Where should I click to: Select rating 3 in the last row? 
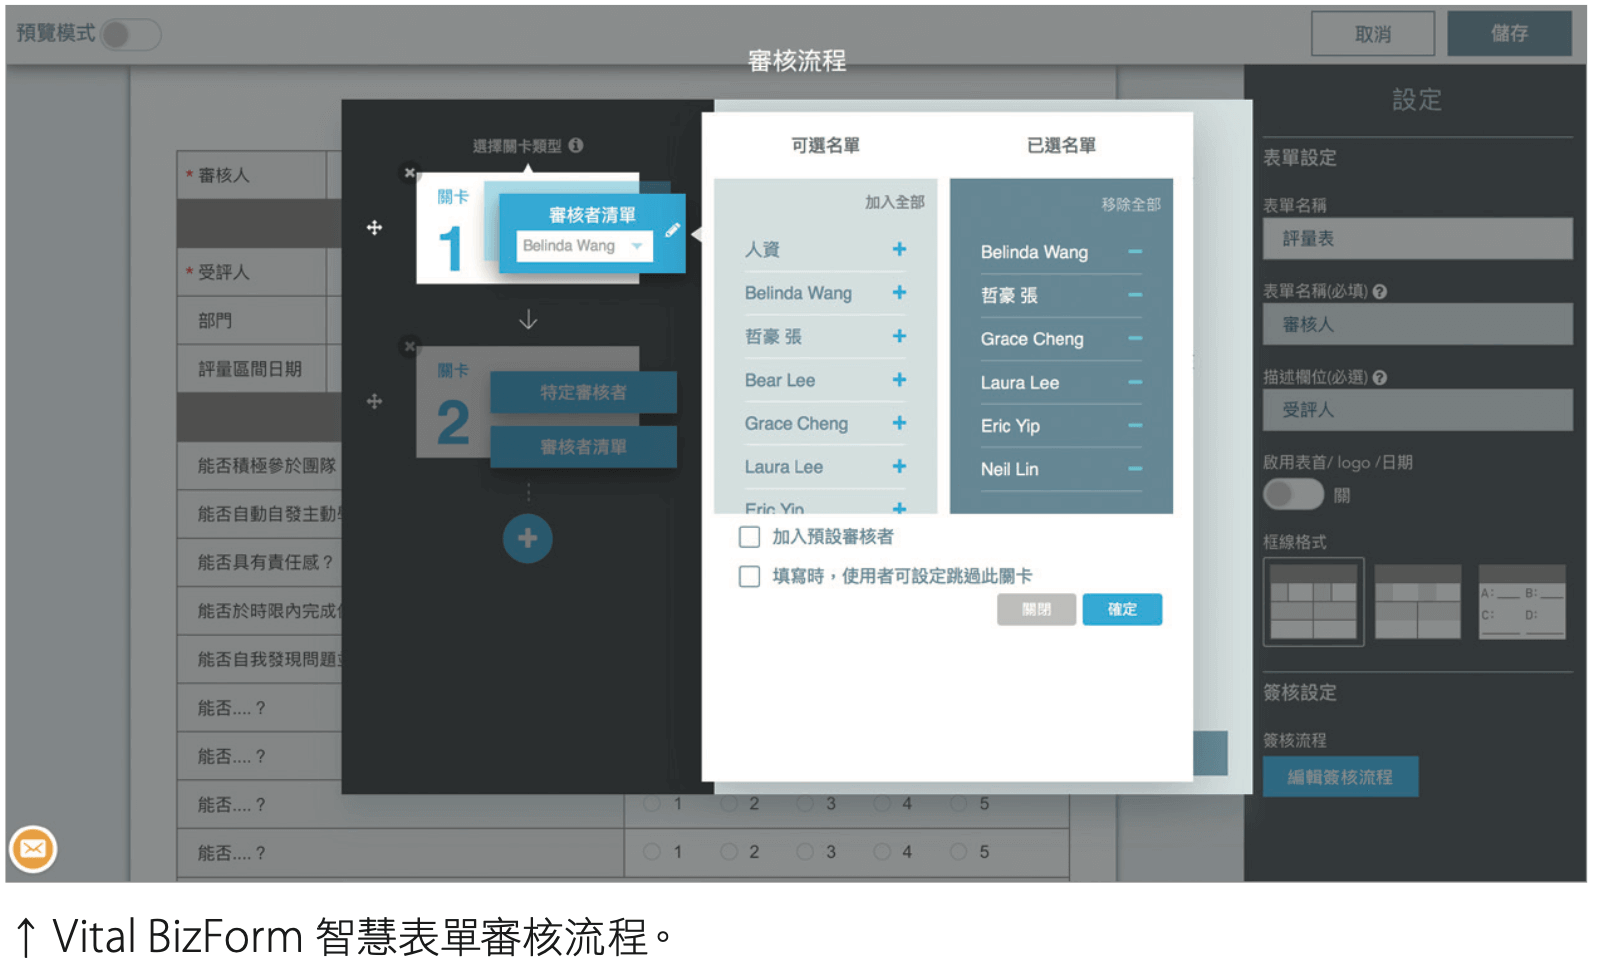[806, 851]
